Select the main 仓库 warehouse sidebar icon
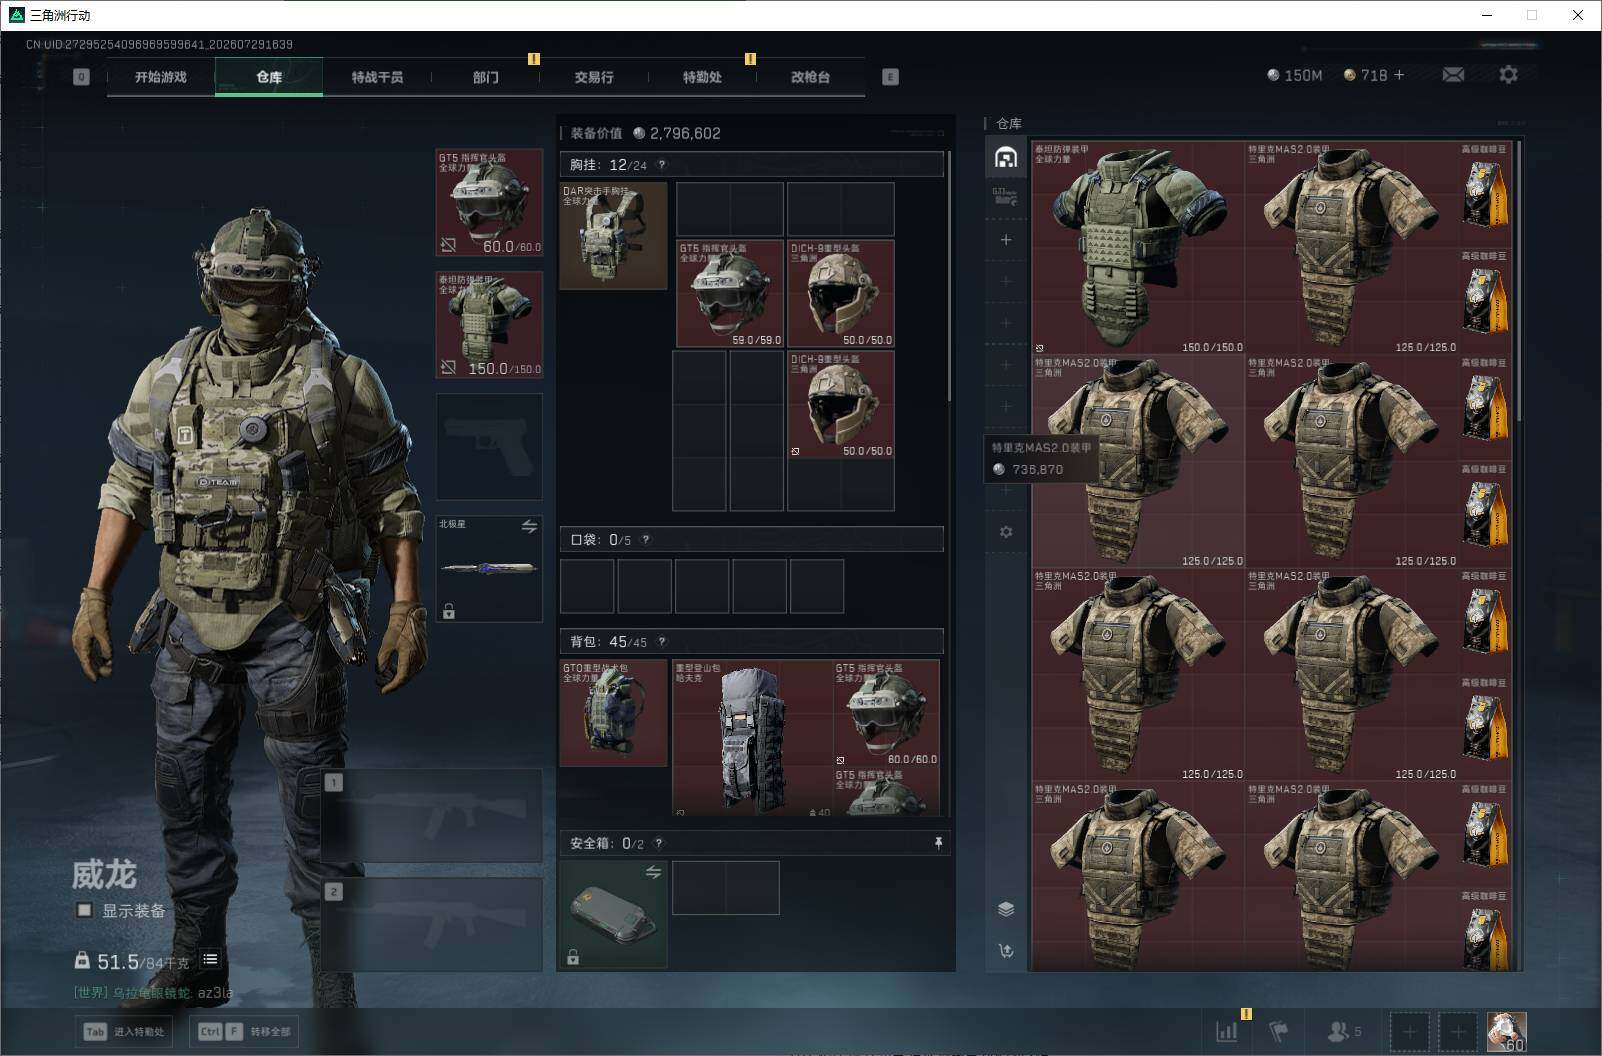 click(1006, 157)
